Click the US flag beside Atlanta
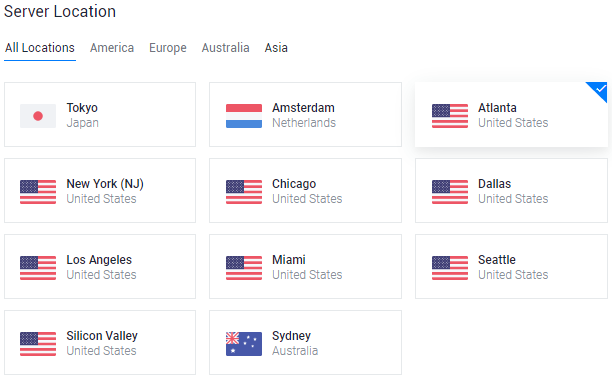 point(450,116)
